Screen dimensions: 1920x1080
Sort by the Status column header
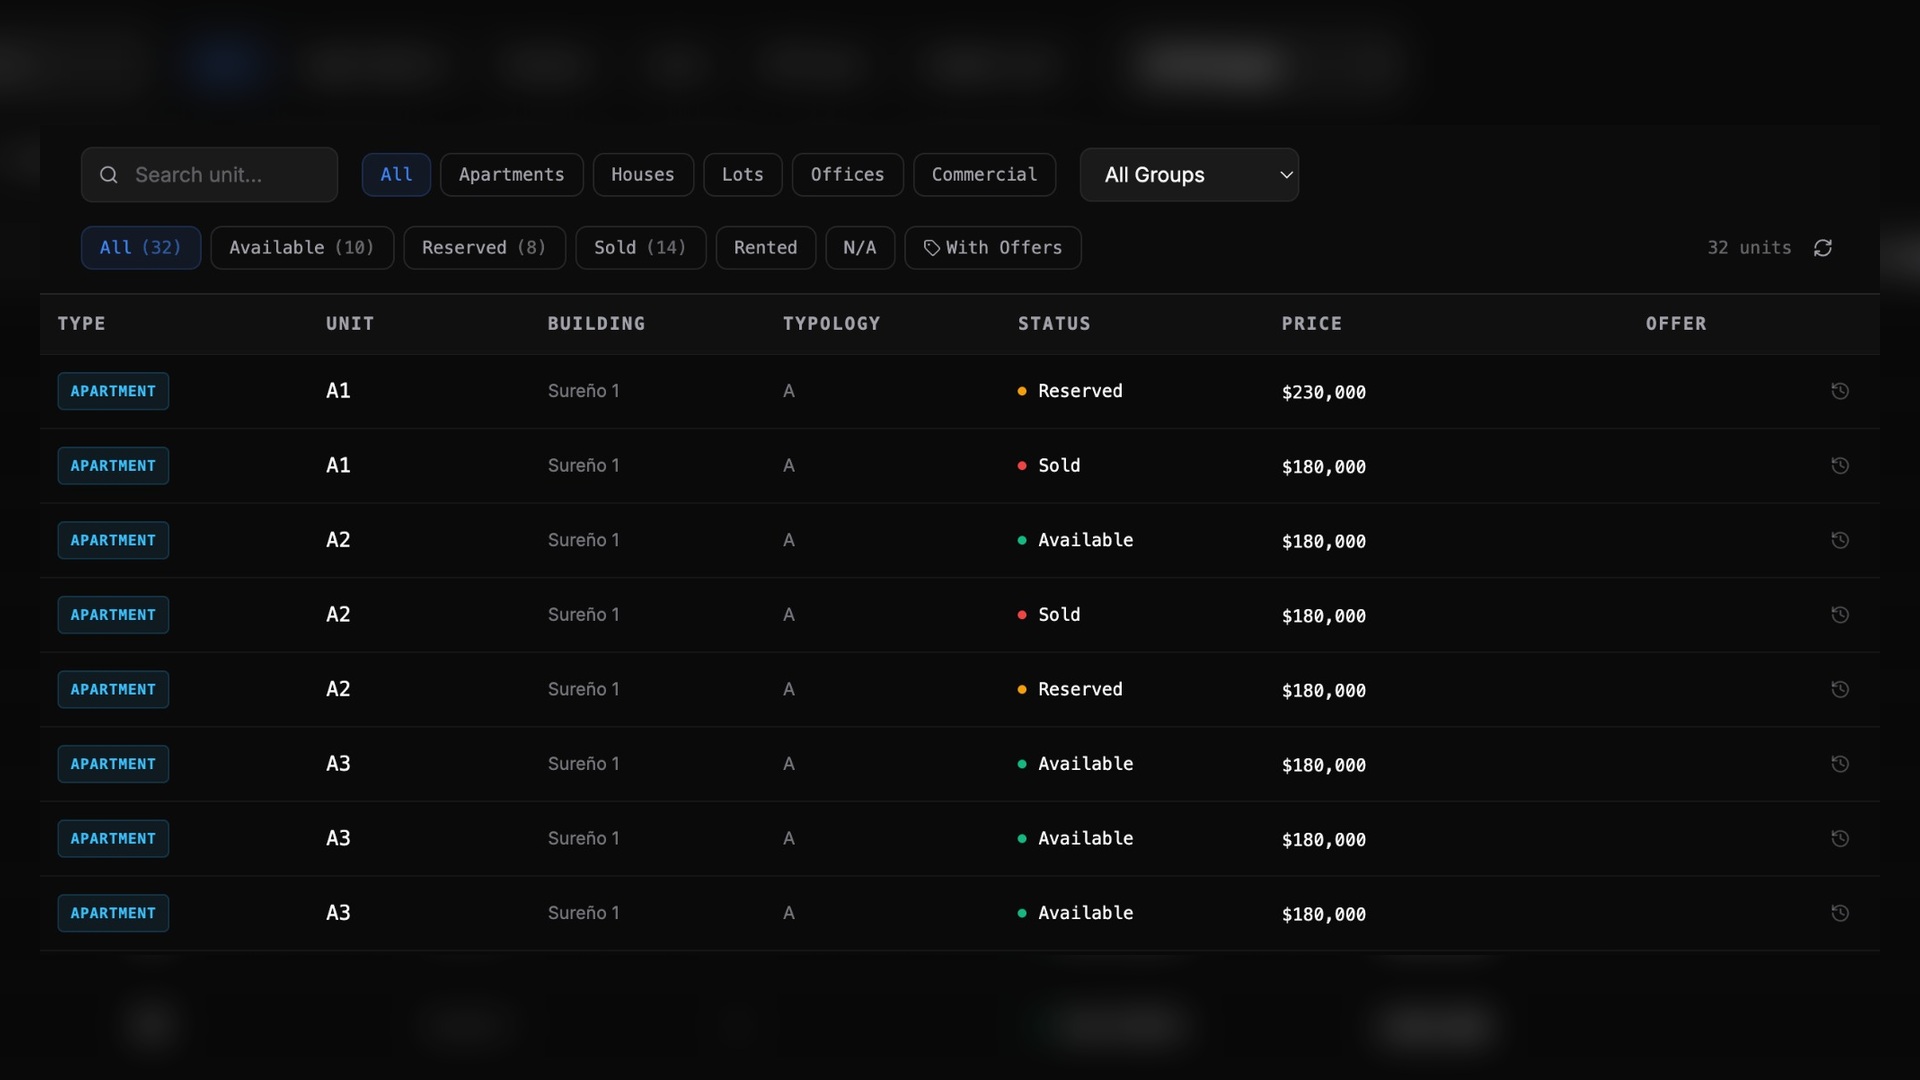tap(1054, 324)
